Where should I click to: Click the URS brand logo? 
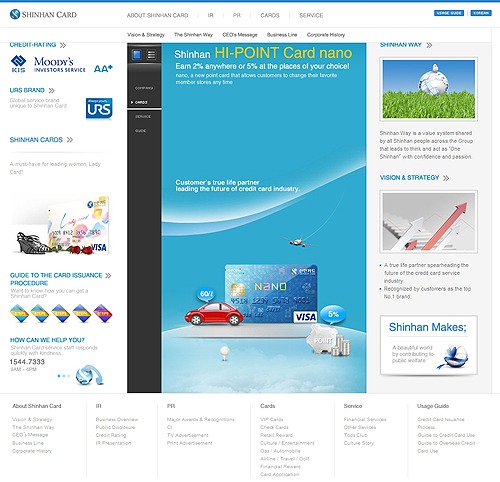[x=99, y=108]
